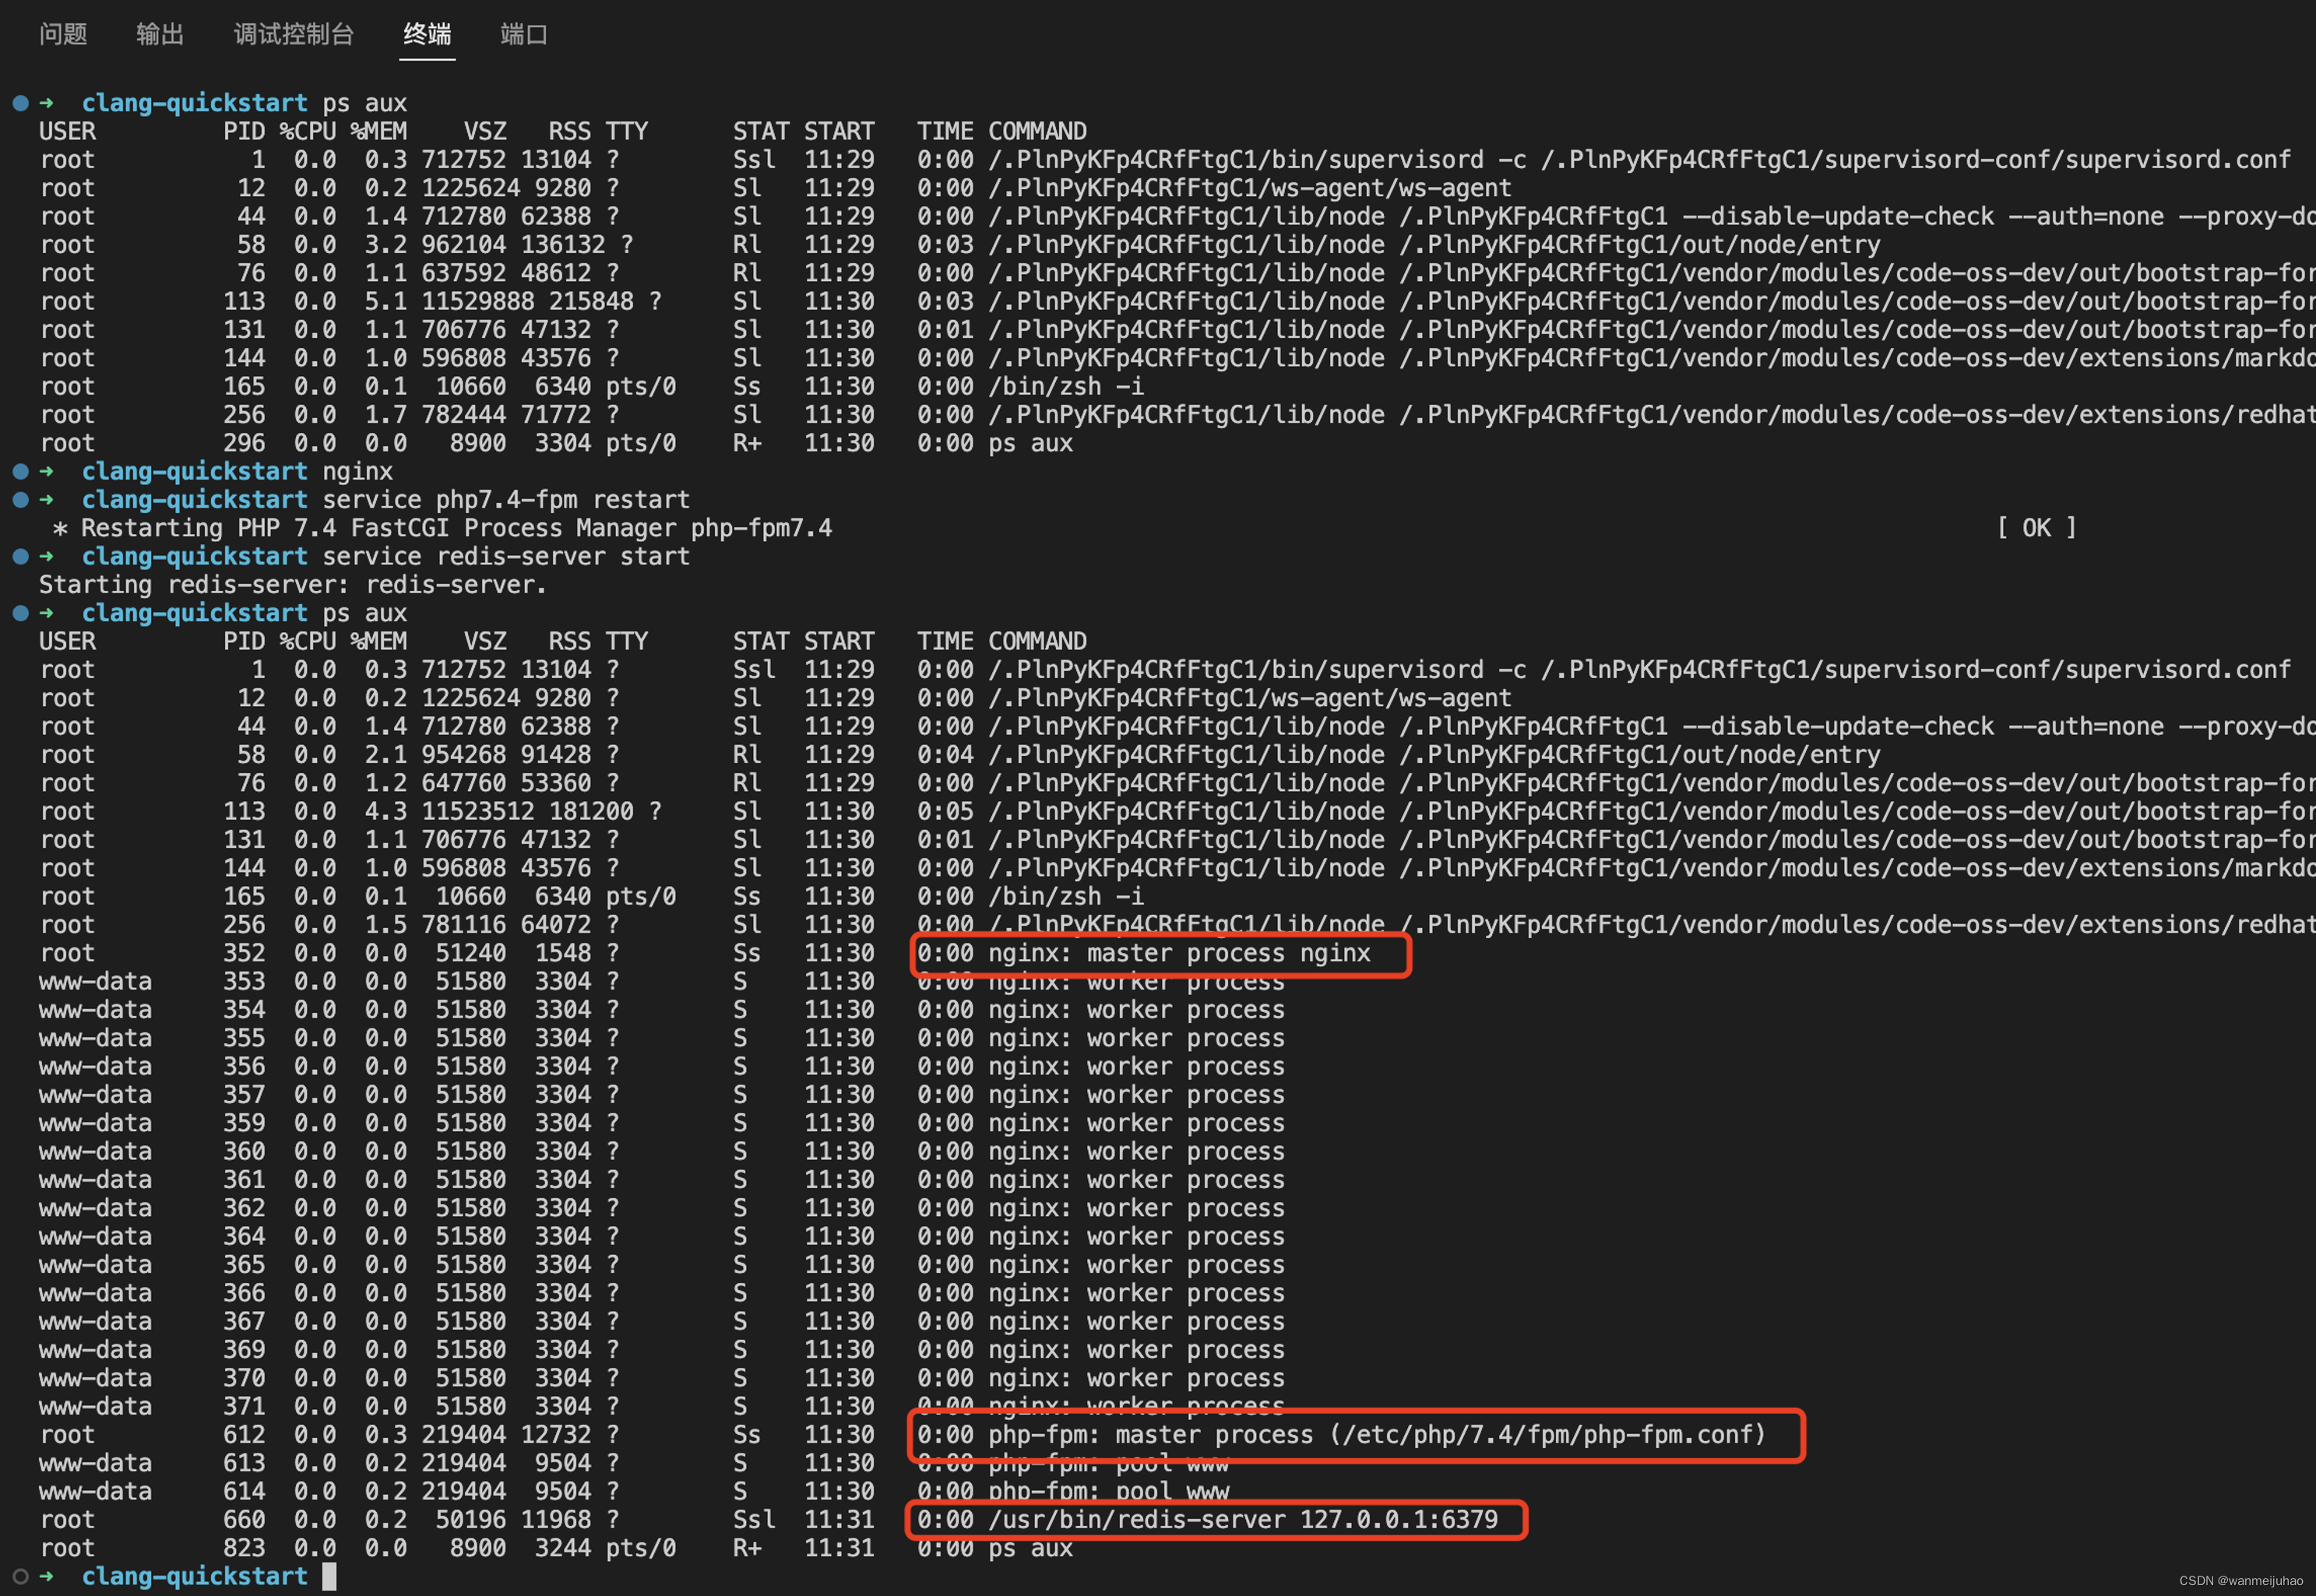
Task: Click 'CSDN @wanmeijuhao' text at bottom right
Action: 2240,1580
